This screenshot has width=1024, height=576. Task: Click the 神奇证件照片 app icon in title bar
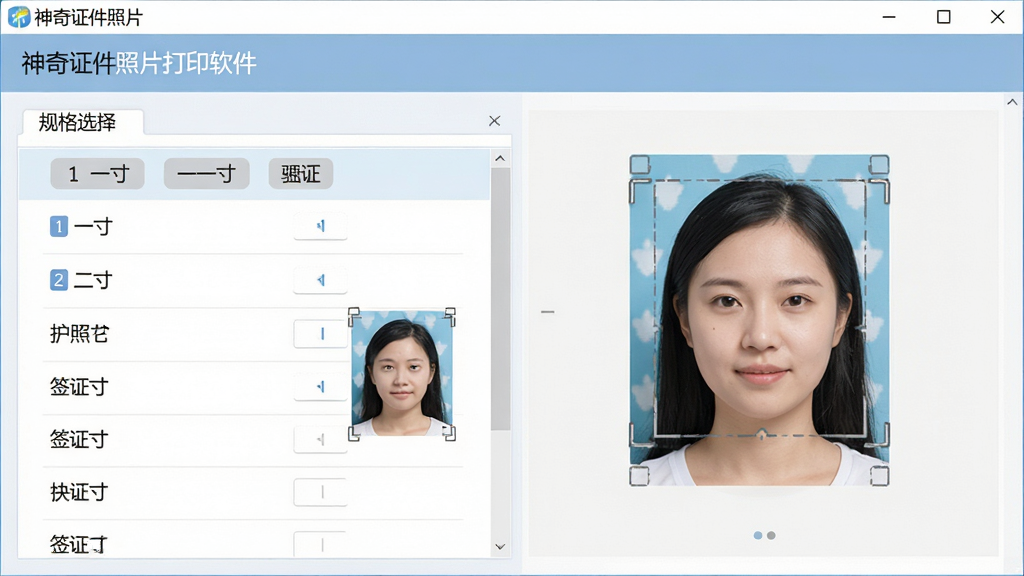coord(19,17)
